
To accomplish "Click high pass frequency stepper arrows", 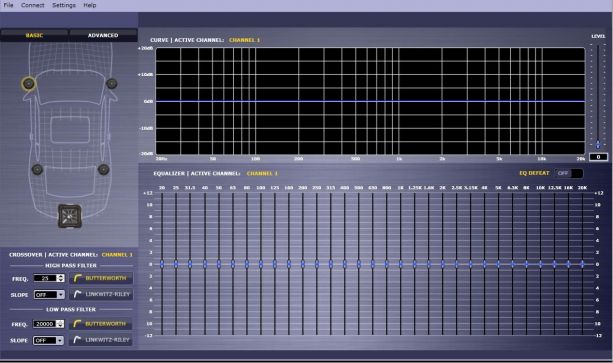I will pyautogui.click(x=61, y=278).
